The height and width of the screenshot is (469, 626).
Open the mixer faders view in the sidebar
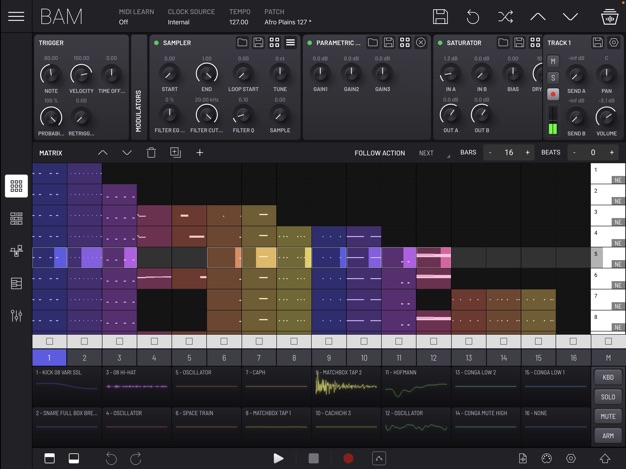pos(16,316)
